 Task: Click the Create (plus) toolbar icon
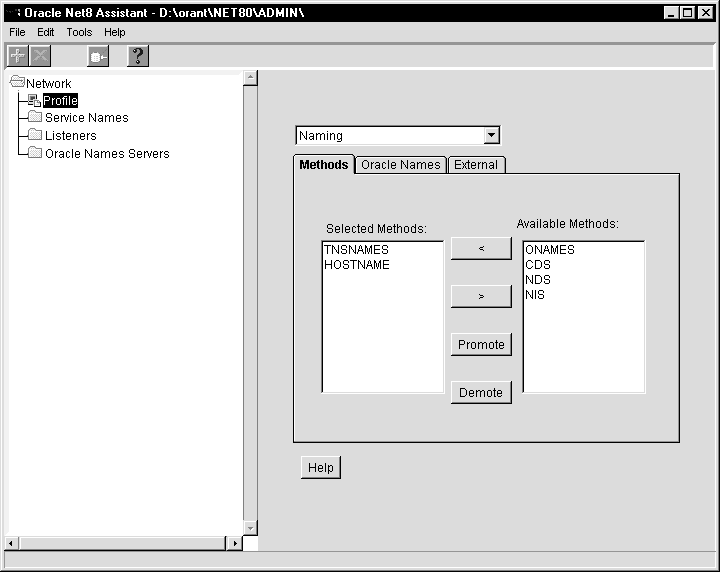tap(17, 56)
